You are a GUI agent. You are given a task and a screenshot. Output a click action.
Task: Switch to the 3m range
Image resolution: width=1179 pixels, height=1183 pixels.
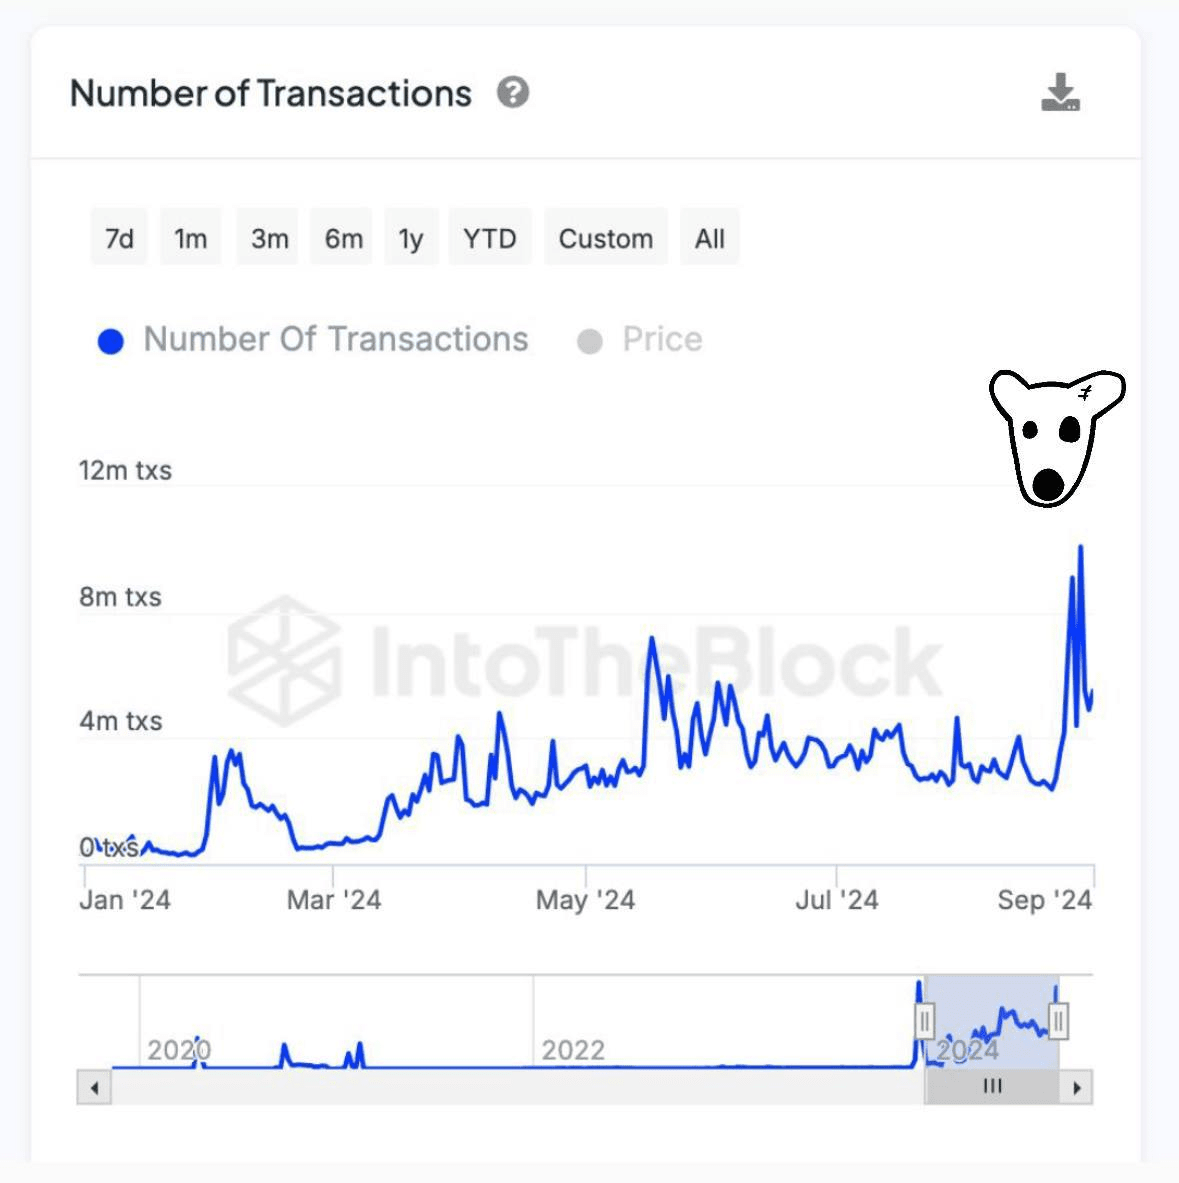point(269,238)
